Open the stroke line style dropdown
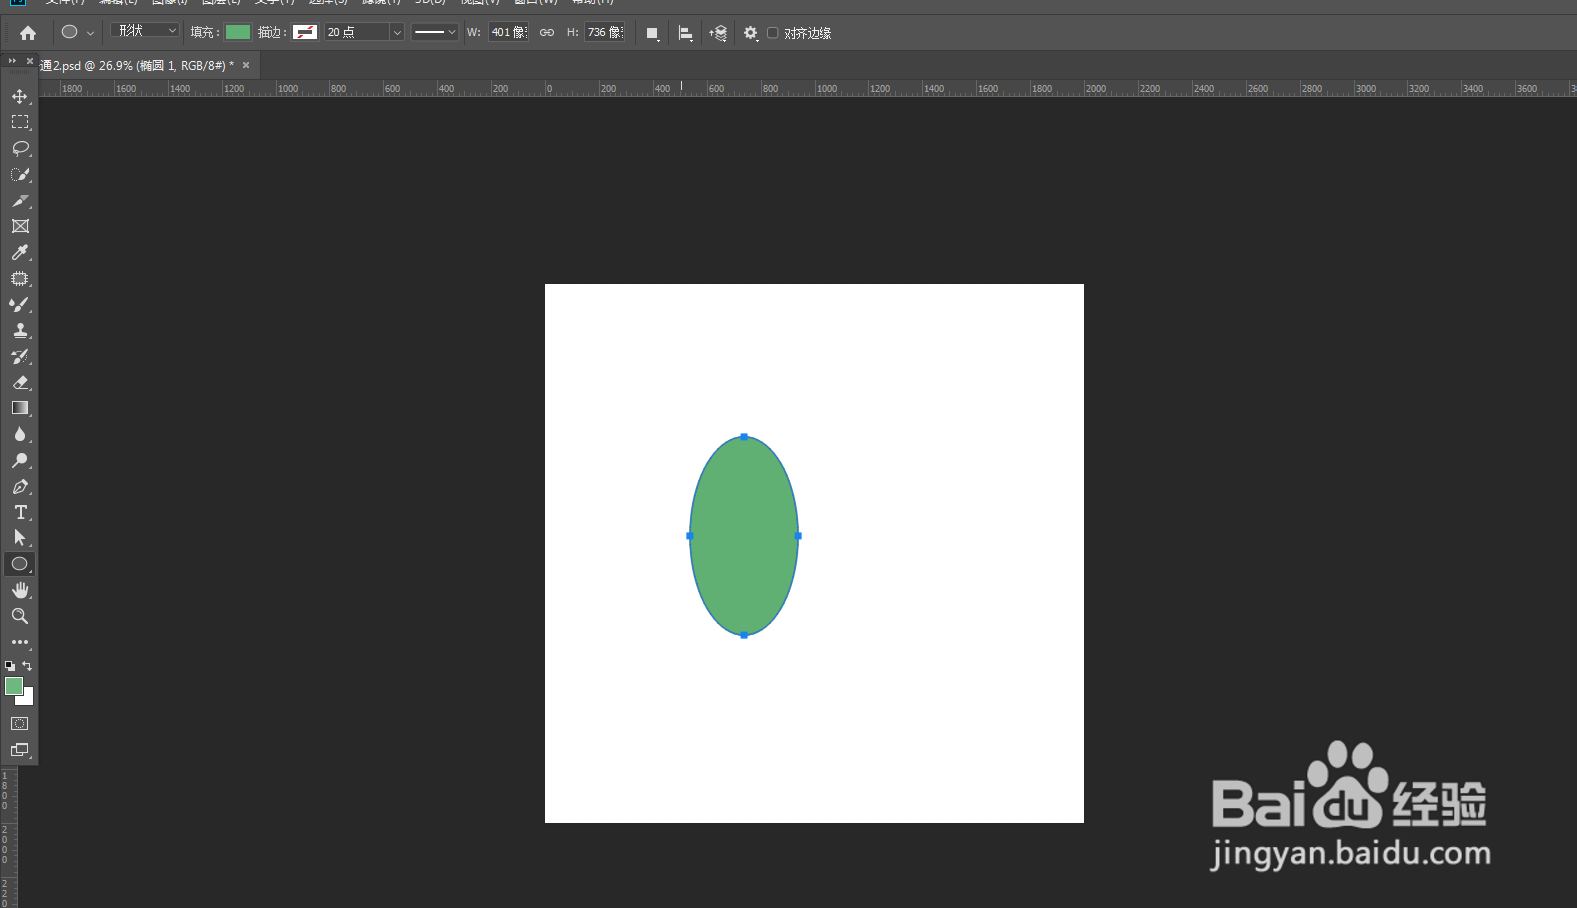1577x908 pixels. 435,33
